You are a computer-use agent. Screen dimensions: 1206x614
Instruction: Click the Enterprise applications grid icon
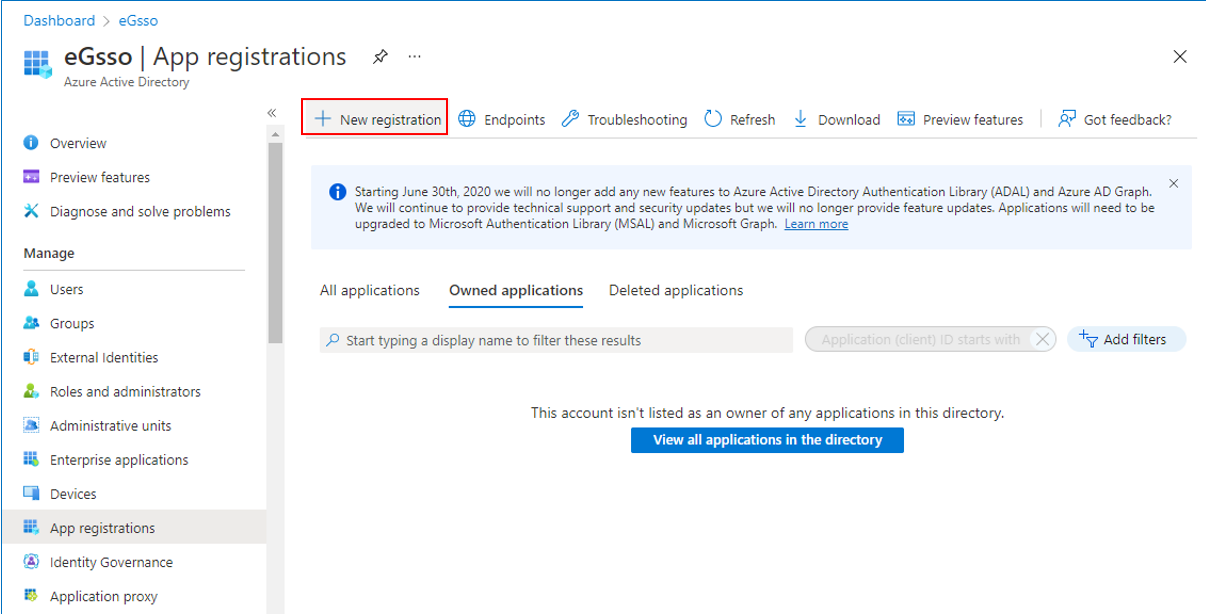pyautogui.click(x=31, y=460)
